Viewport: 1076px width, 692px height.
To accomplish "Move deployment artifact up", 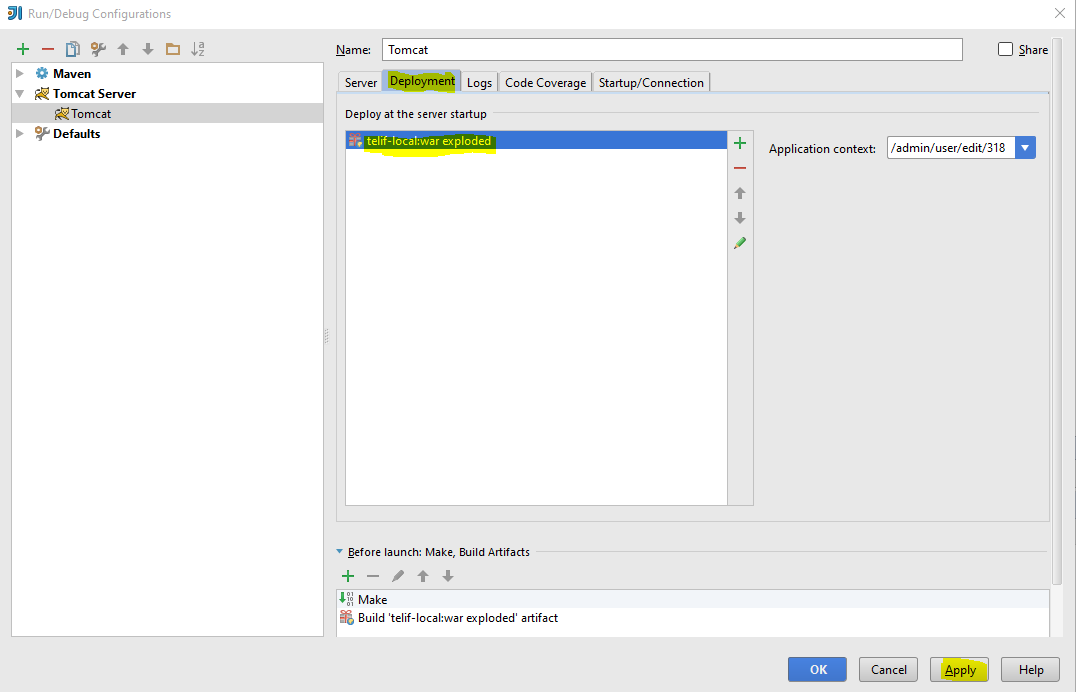I will point(740,193).
